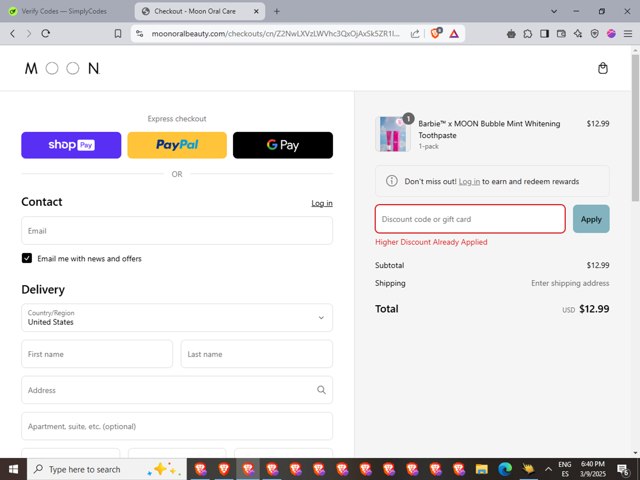Open the browser hamburger menu
Screen dimensions: 640x480
(628, 33)
